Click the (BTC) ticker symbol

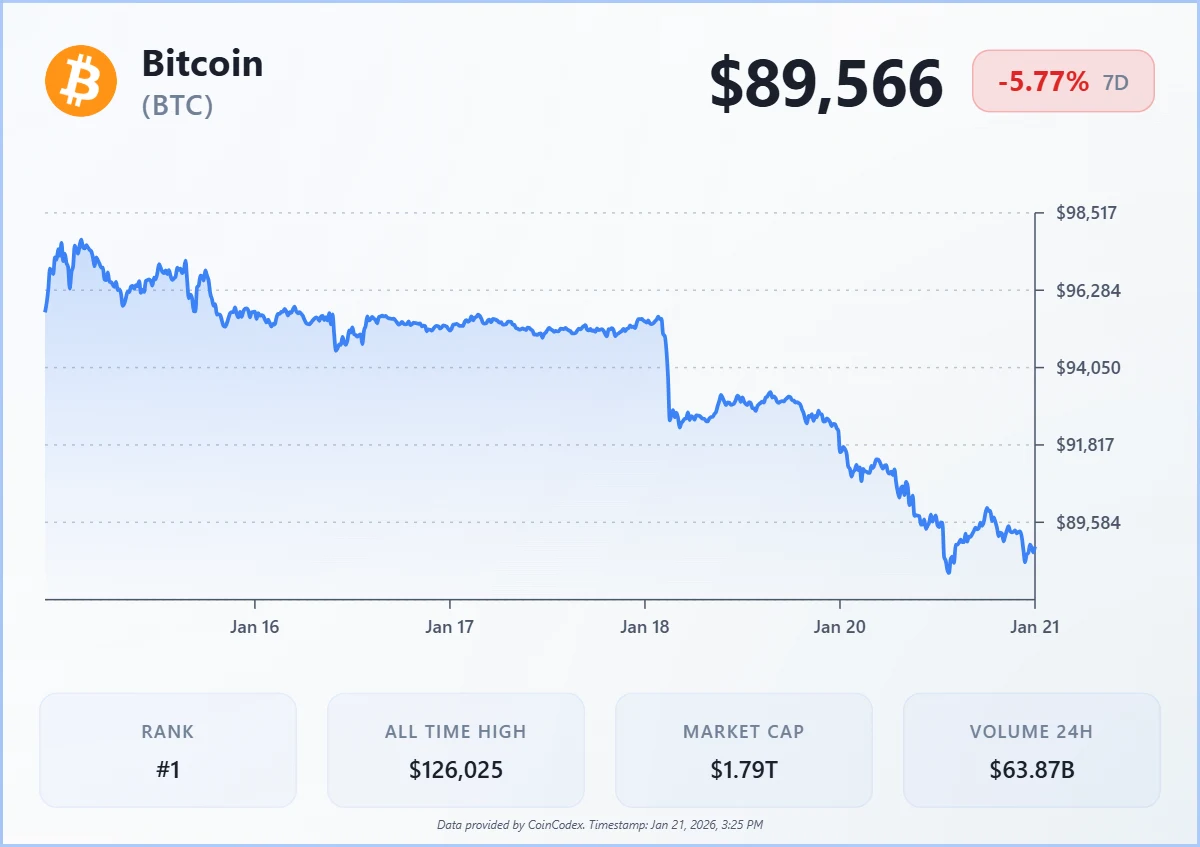[177, 106]
